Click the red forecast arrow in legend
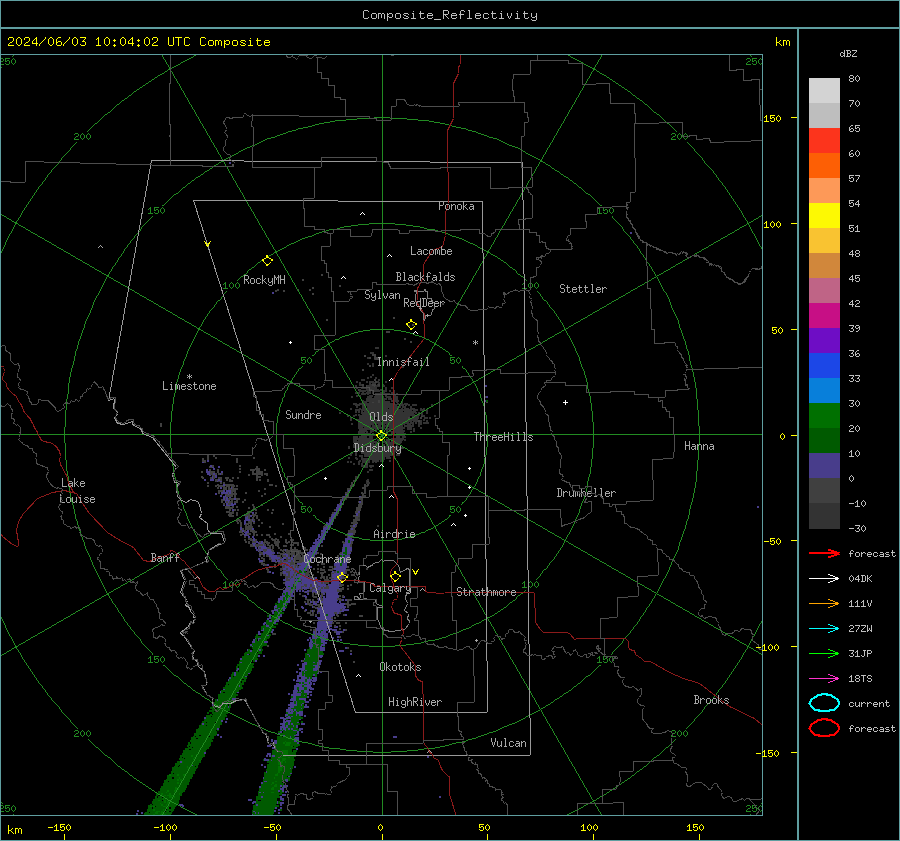The height and width of the screenshot is (841, 900). click(x=824, y=553)
